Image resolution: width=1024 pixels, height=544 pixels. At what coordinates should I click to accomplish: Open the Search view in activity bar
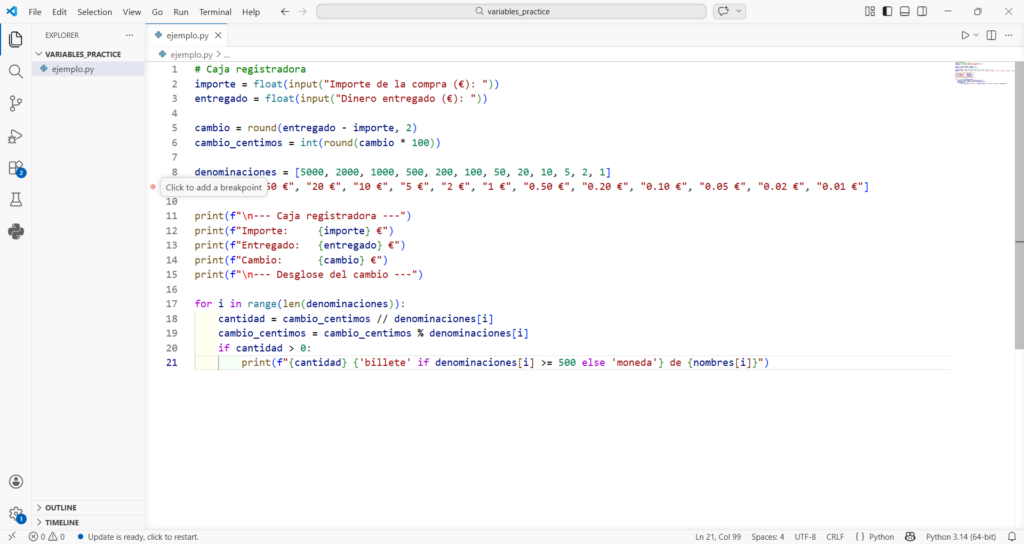15,72
